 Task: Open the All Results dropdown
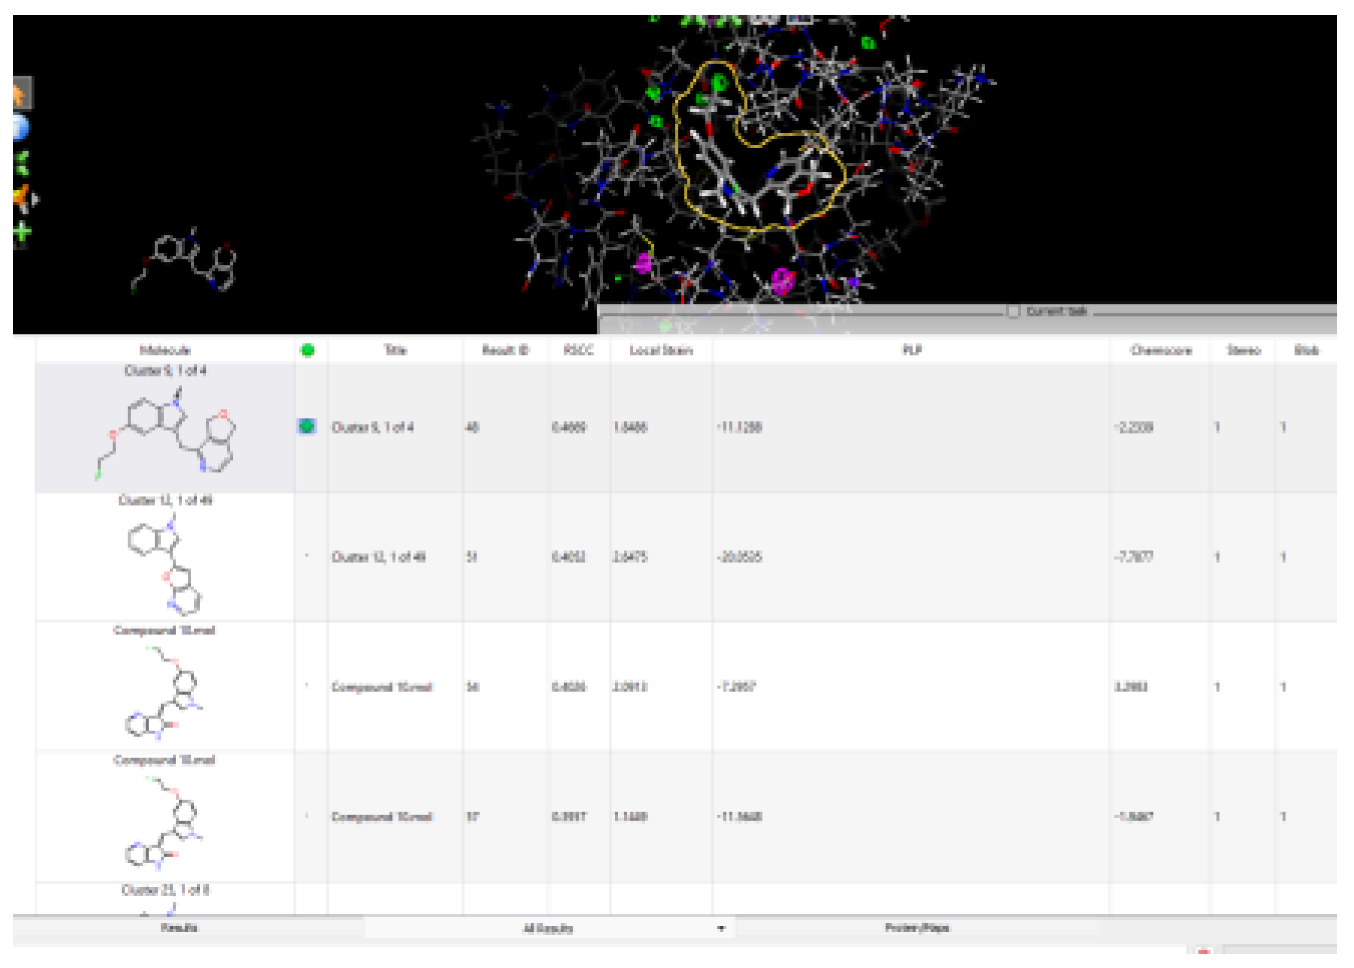tap(719, 928)
